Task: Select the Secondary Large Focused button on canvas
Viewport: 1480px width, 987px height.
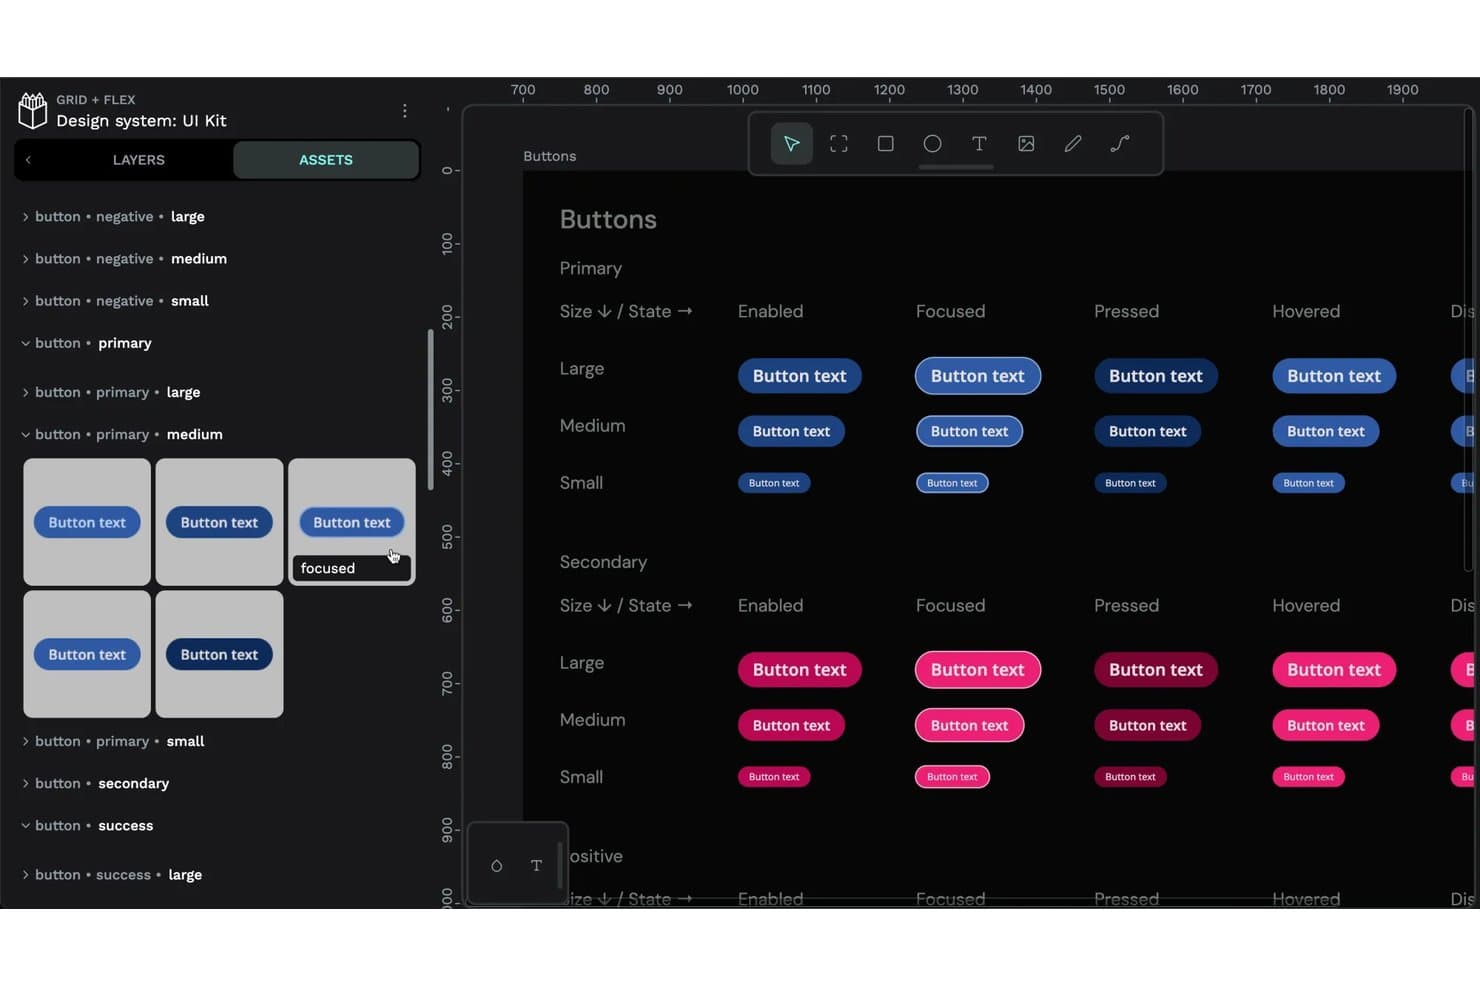Action: point(978,670)
